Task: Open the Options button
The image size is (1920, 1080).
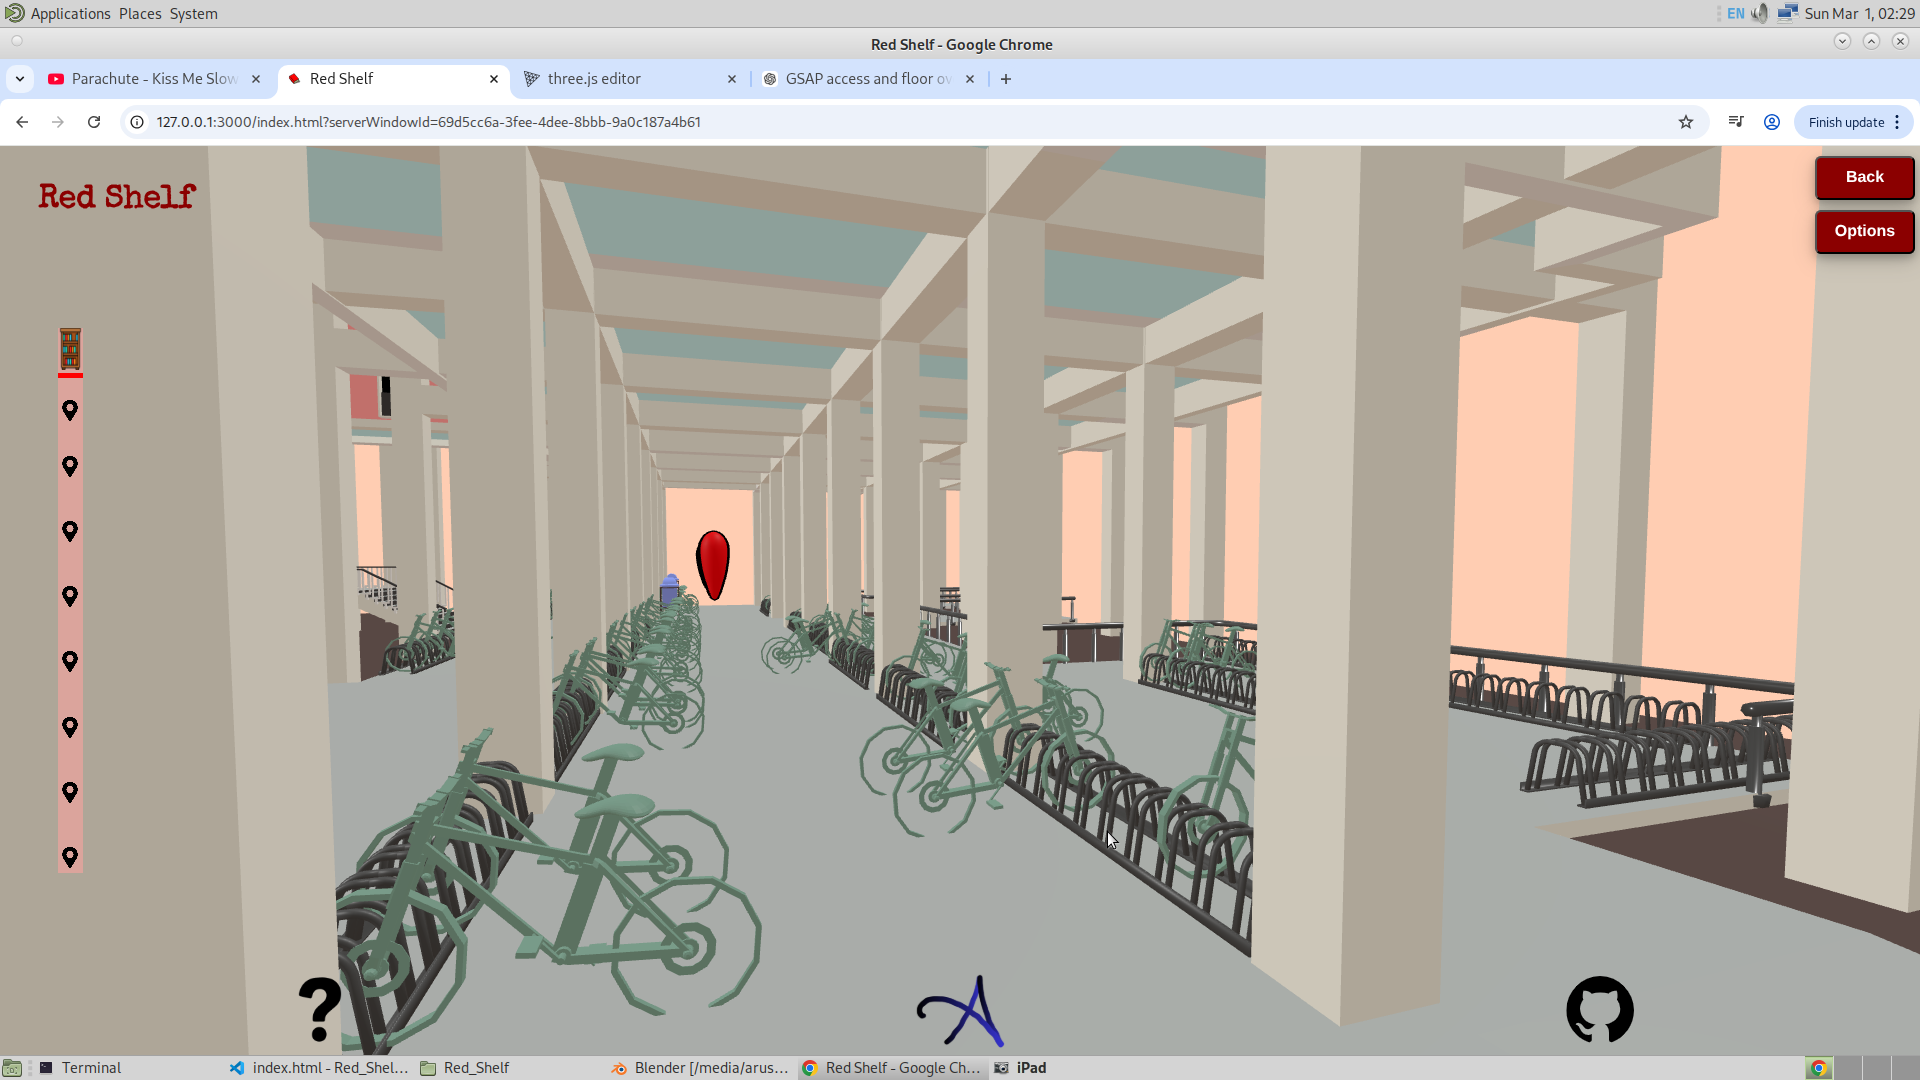Action: [1864, 231]
